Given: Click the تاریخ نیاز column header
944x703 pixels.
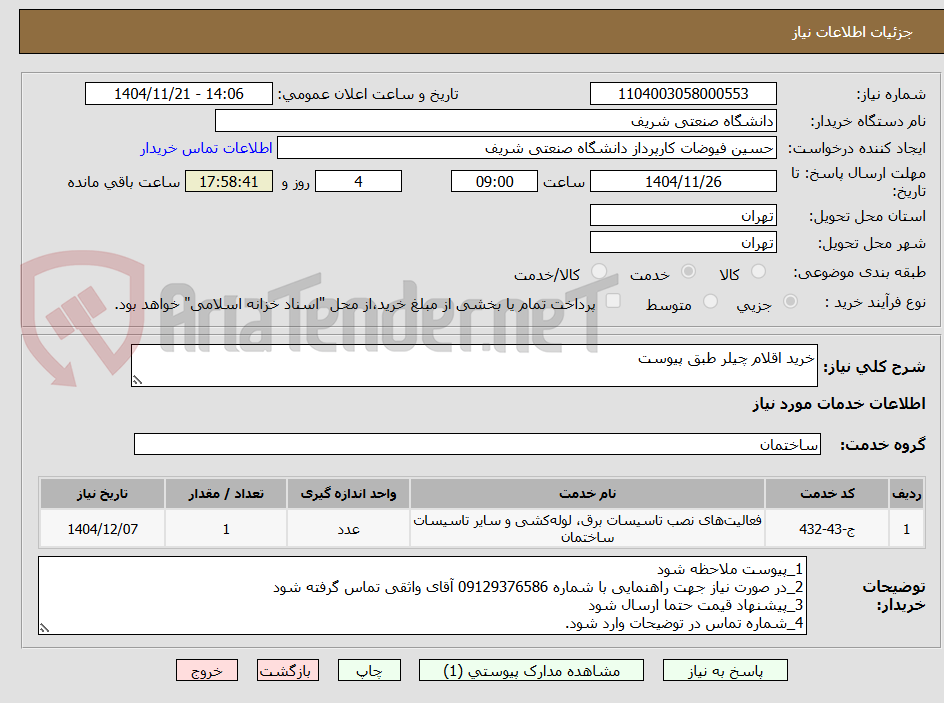Looking at the screenshot, I should (x=102, y=494).
